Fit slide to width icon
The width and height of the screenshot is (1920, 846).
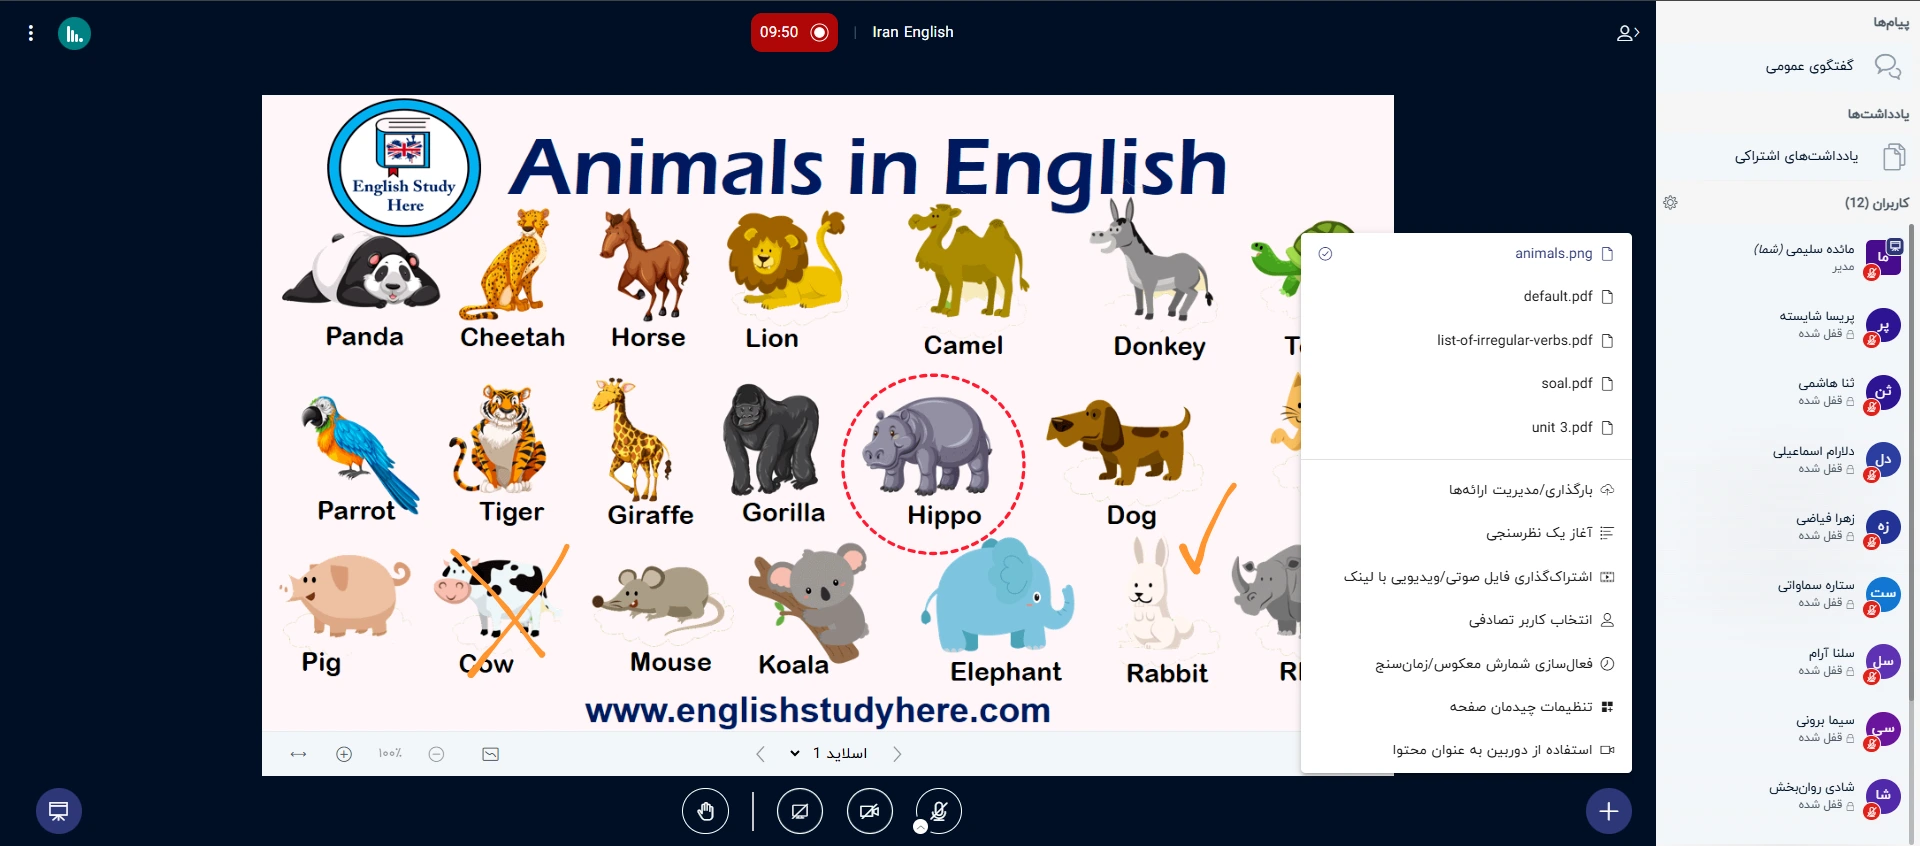[298, 754]
